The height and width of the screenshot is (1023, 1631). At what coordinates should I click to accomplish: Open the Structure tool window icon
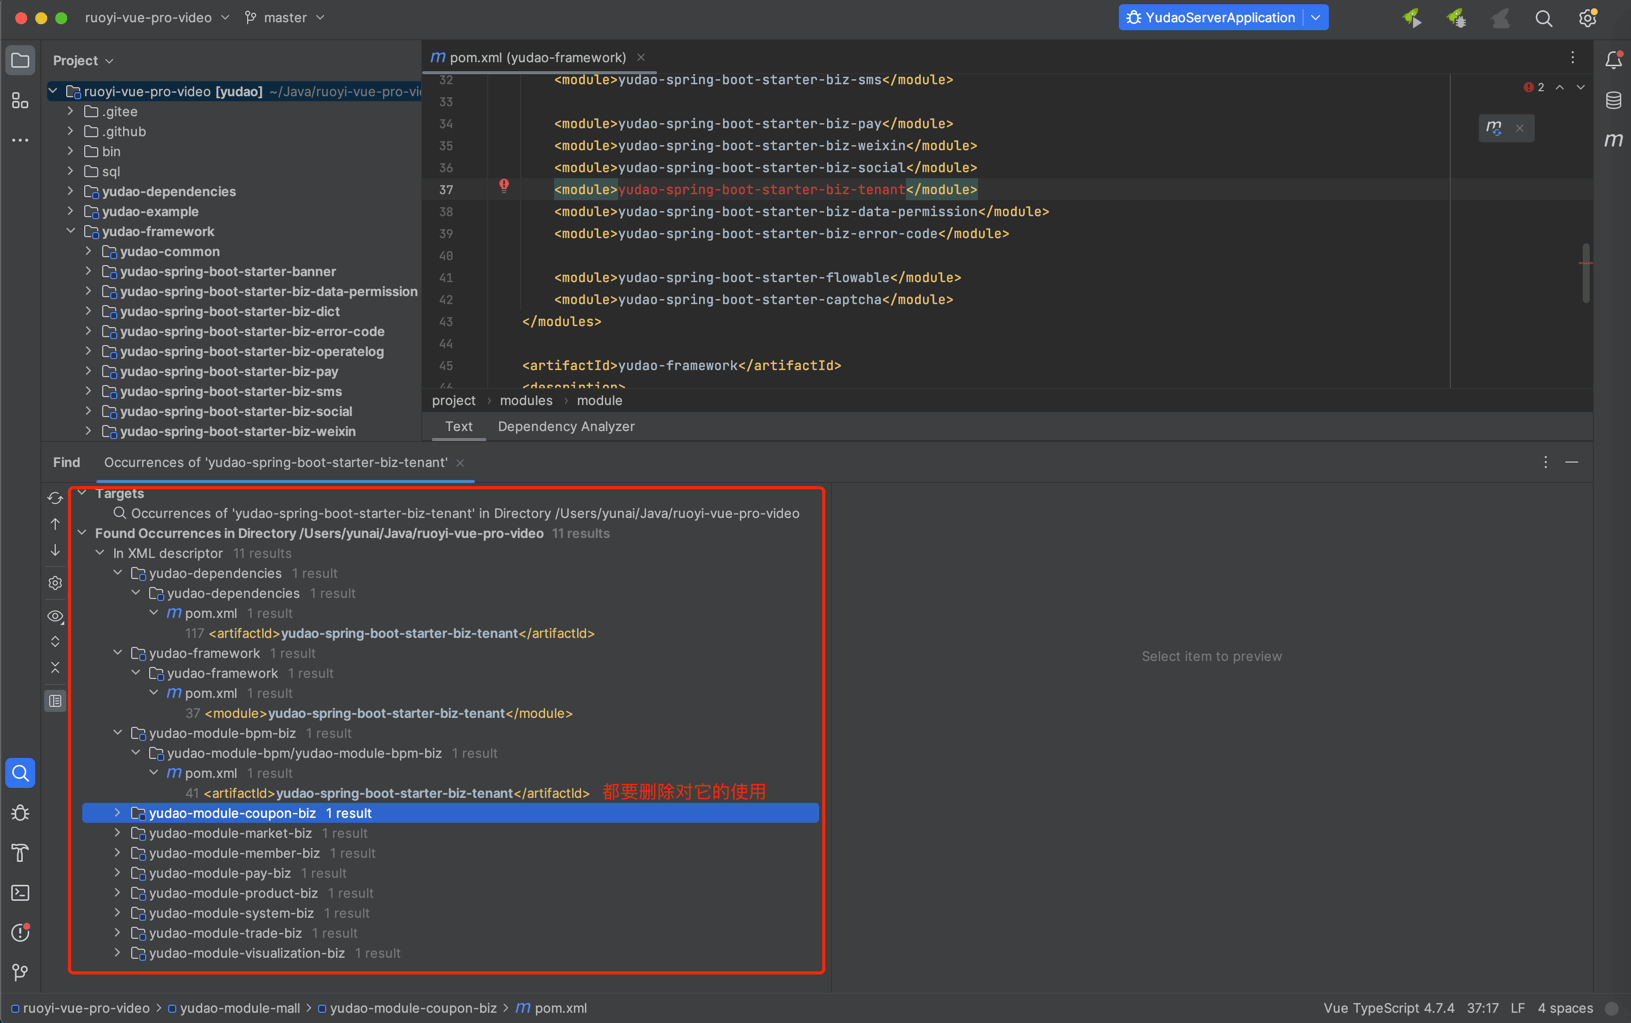coord(20,100)
